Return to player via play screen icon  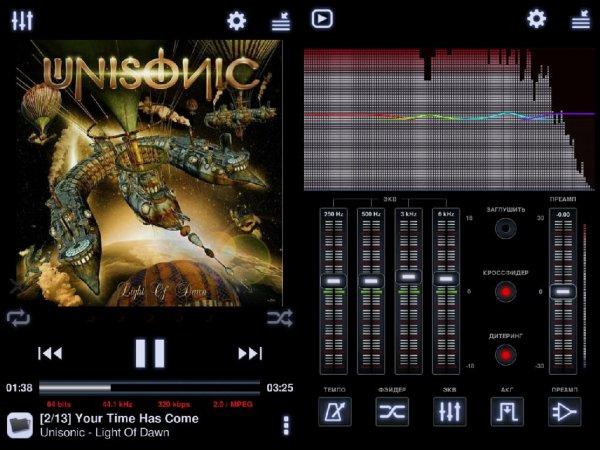(x=322, y=19)
